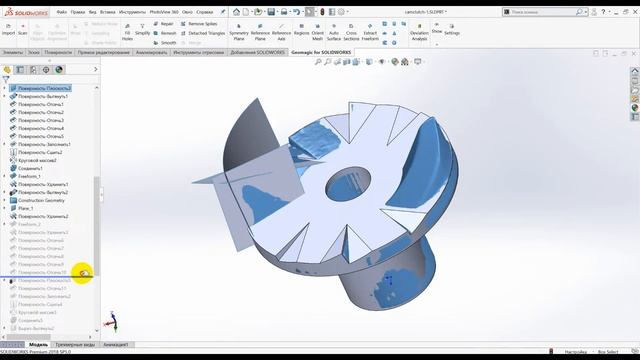Viewport: 640px width, 360px height.
Task: Expand the Поверхность-Вытянуть2 feature
Action: 4,192
